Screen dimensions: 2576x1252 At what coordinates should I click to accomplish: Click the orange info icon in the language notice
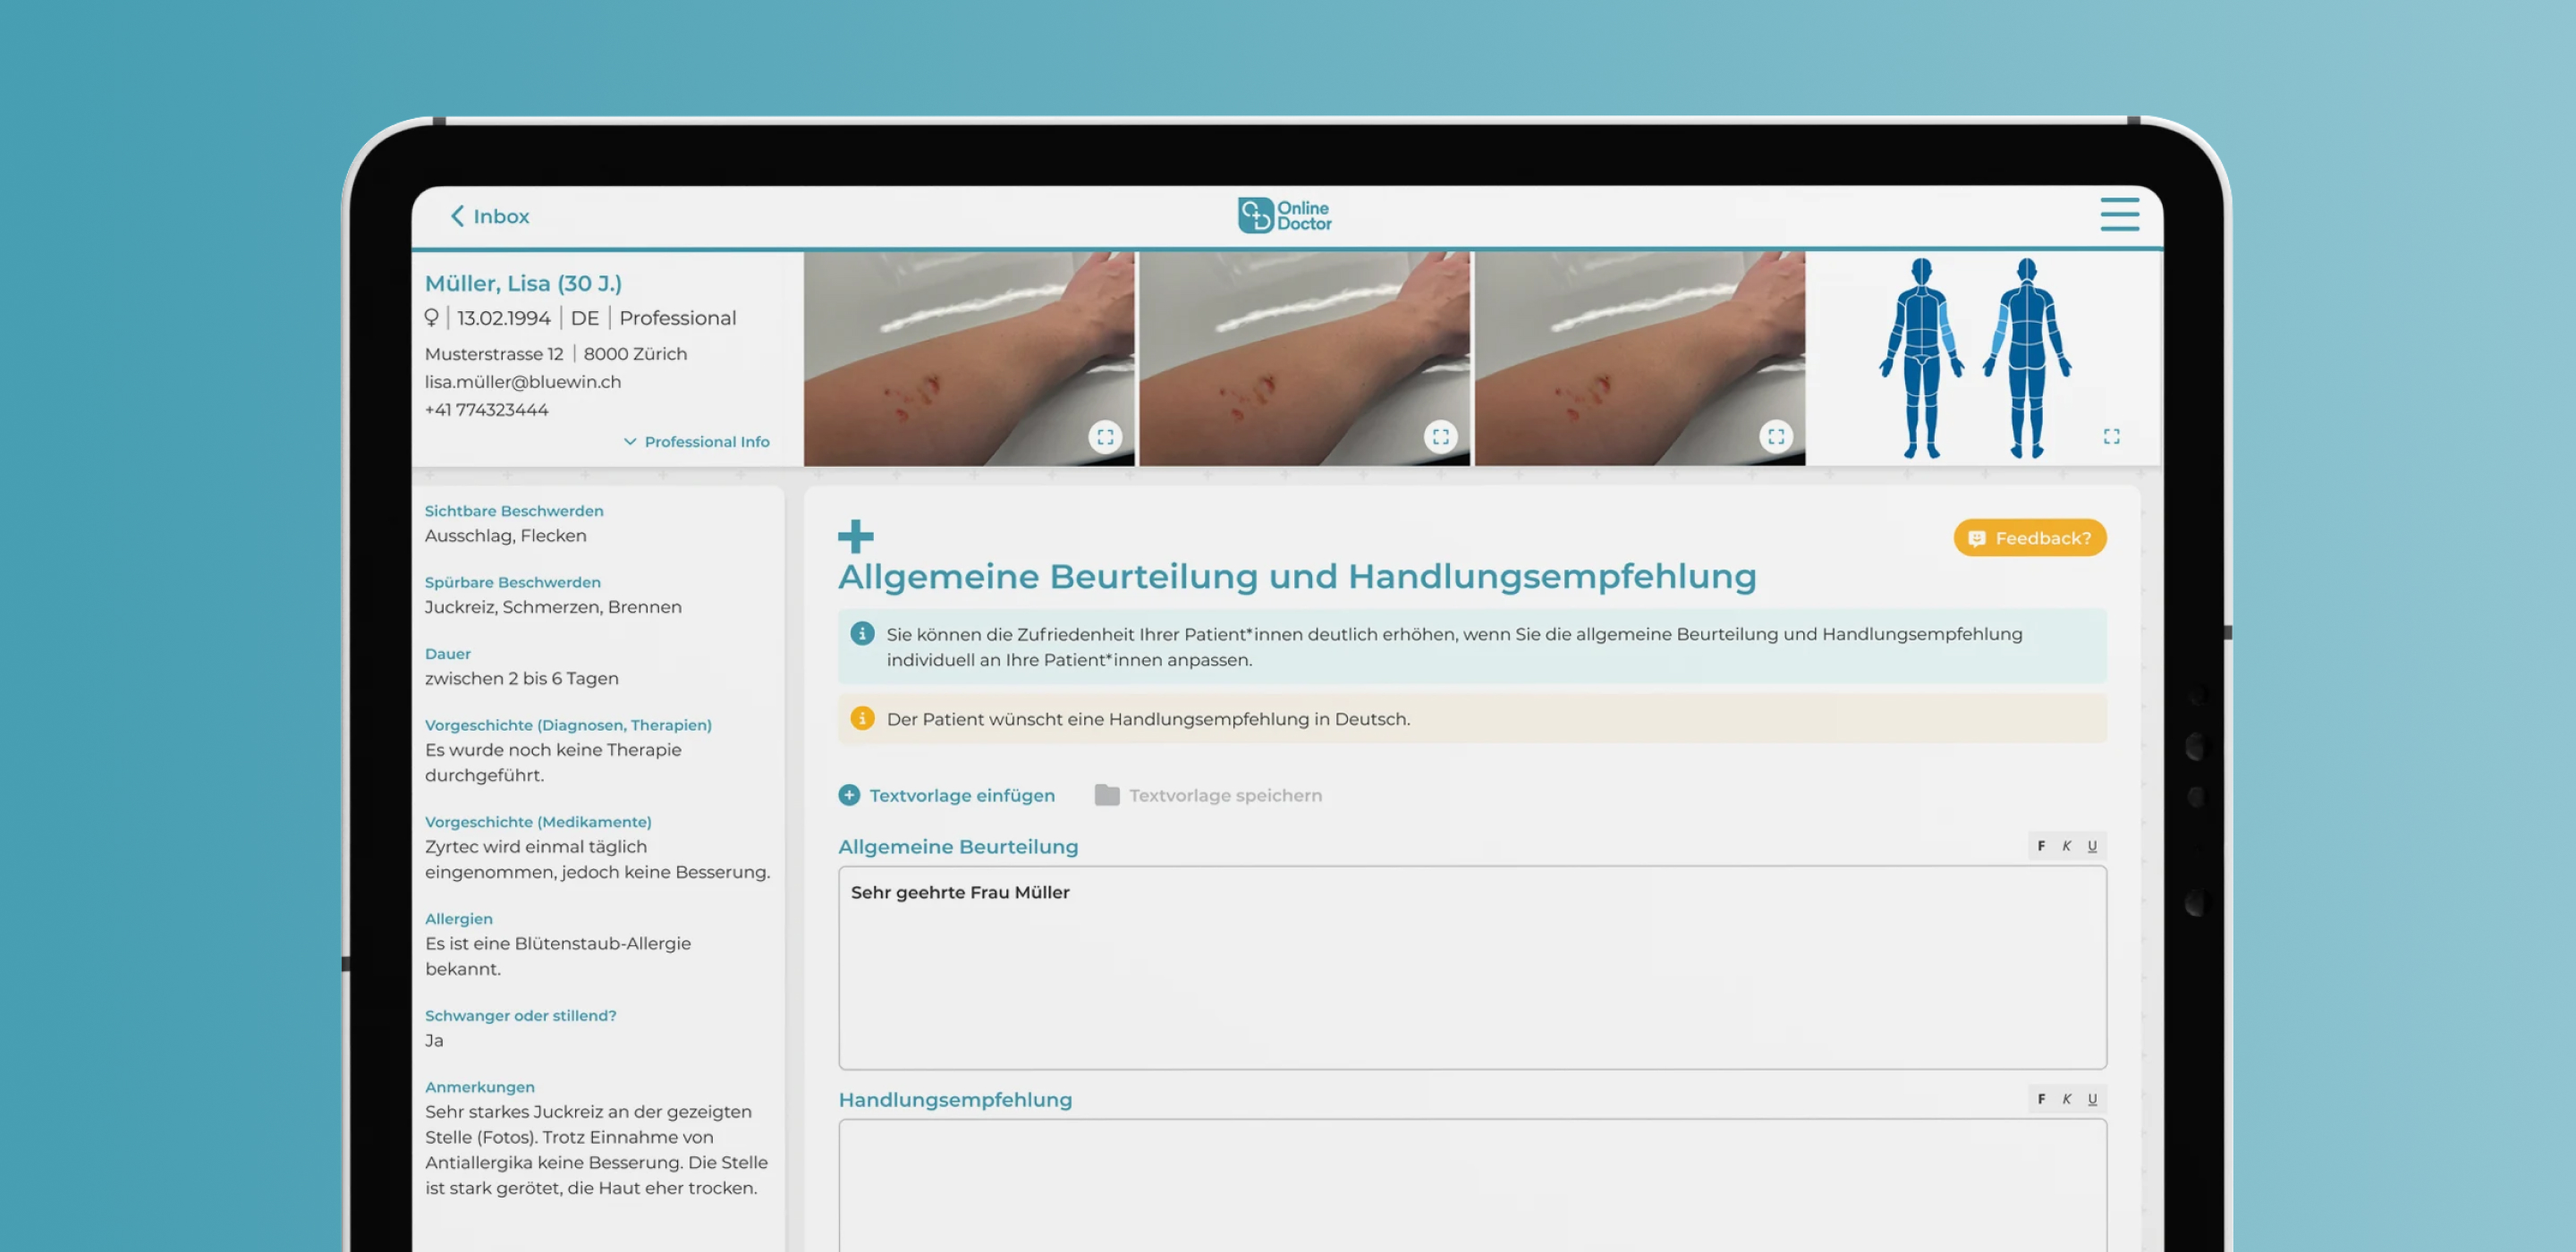click(x=862, y=718)
